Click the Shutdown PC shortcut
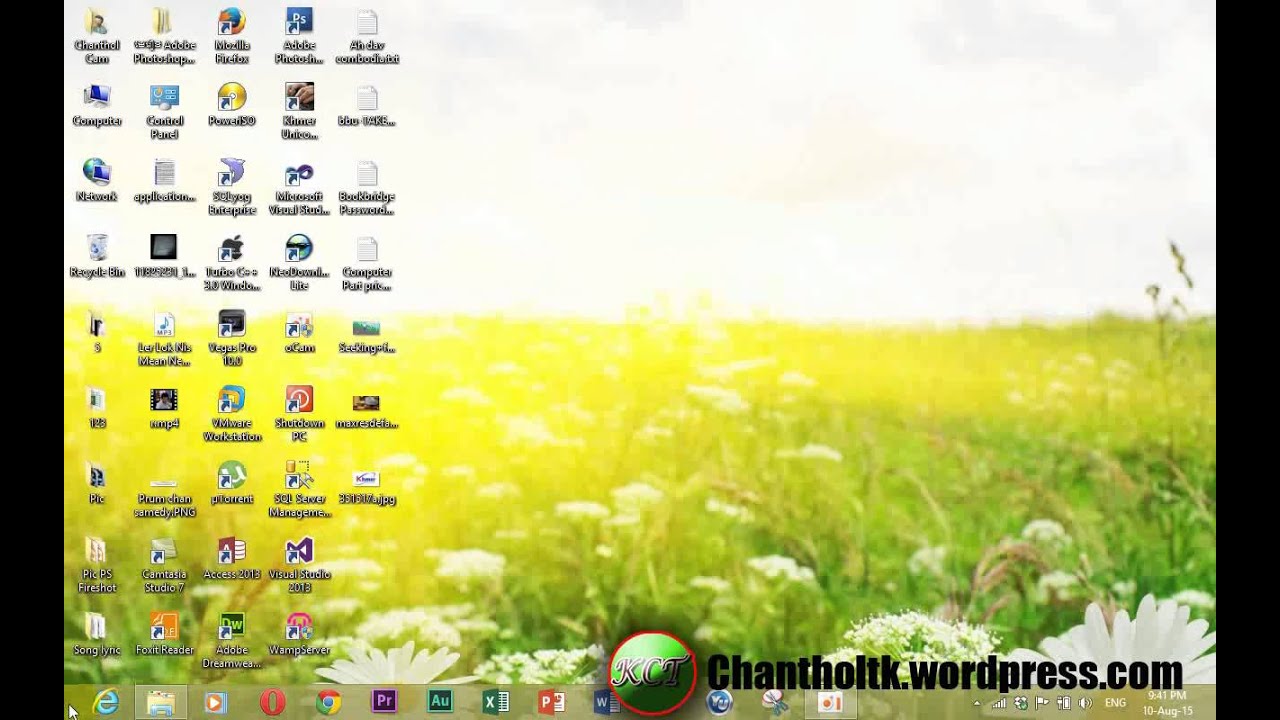The image size is (1280, 720). [x=299, y=414]
